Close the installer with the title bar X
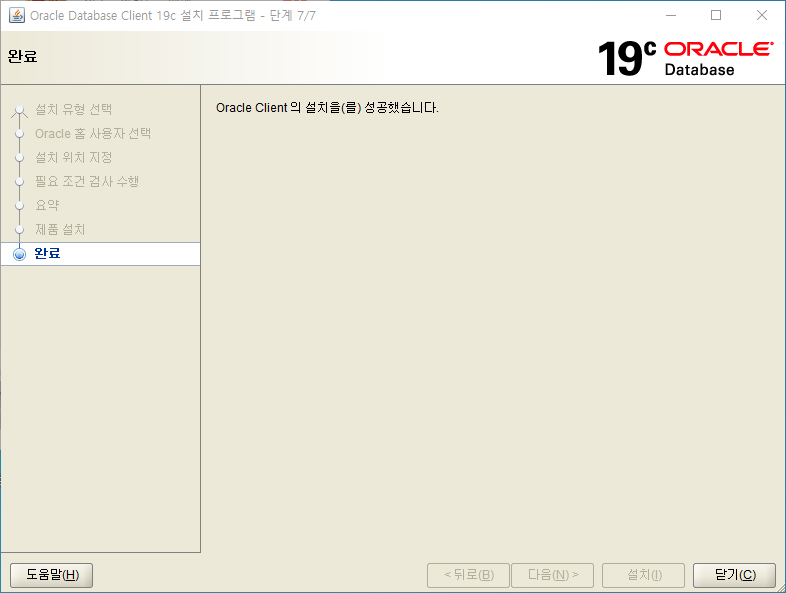The image size is (786, 593). 762,16
